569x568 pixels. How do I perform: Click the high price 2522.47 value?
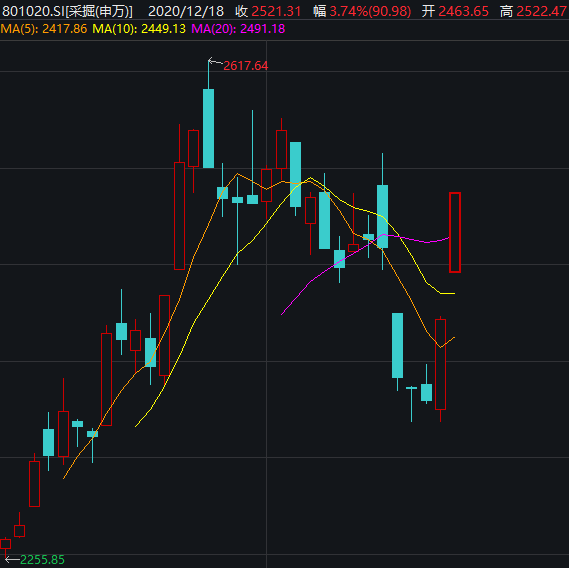542,12
